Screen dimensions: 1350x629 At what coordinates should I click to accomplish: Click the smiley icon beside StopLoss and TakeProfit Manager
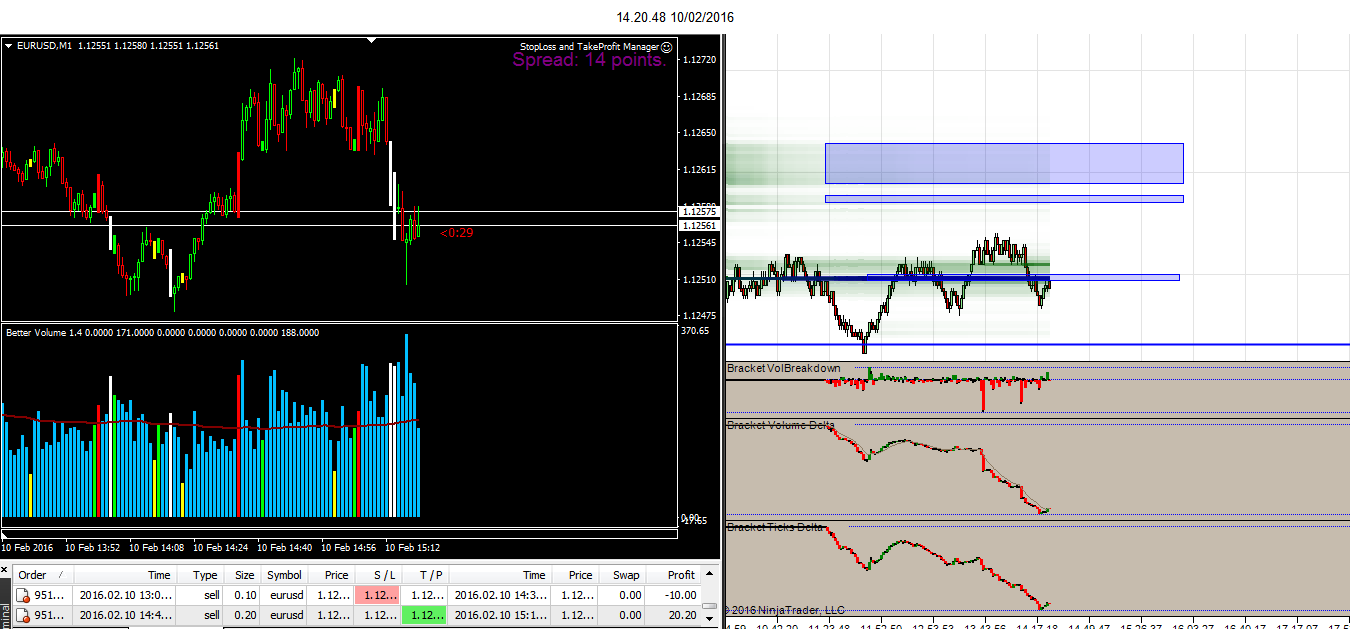(667, 46)
